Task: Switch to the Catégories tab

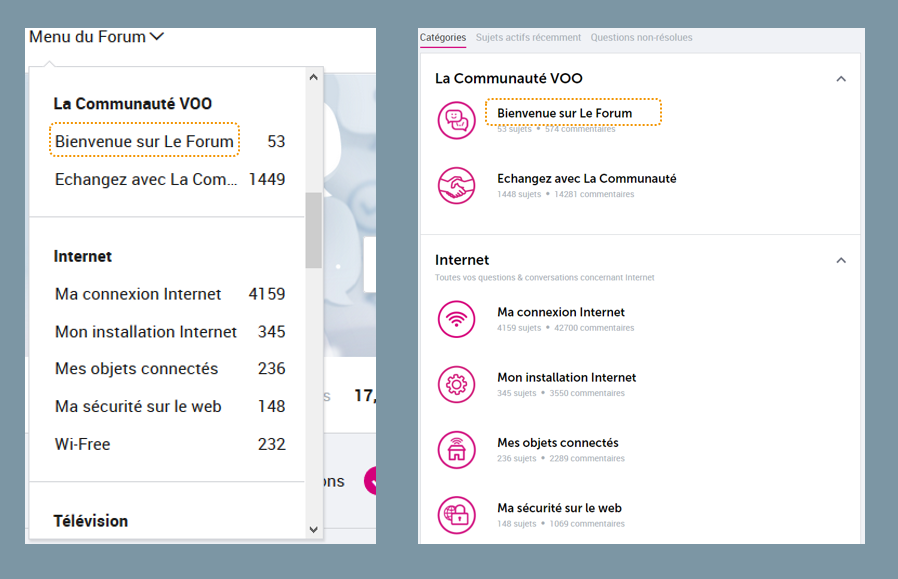Action: (443, 37)
